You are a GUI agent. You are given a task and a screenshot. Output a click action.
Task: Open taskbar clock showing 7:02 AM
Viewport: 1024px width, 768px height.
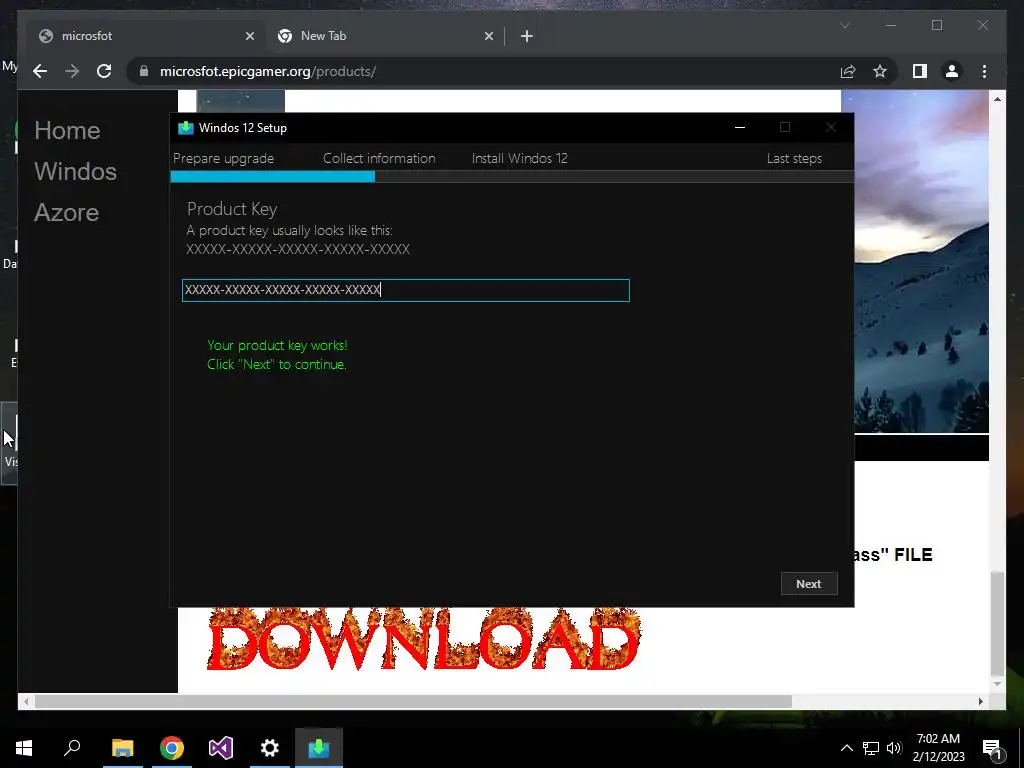[938, 748]
